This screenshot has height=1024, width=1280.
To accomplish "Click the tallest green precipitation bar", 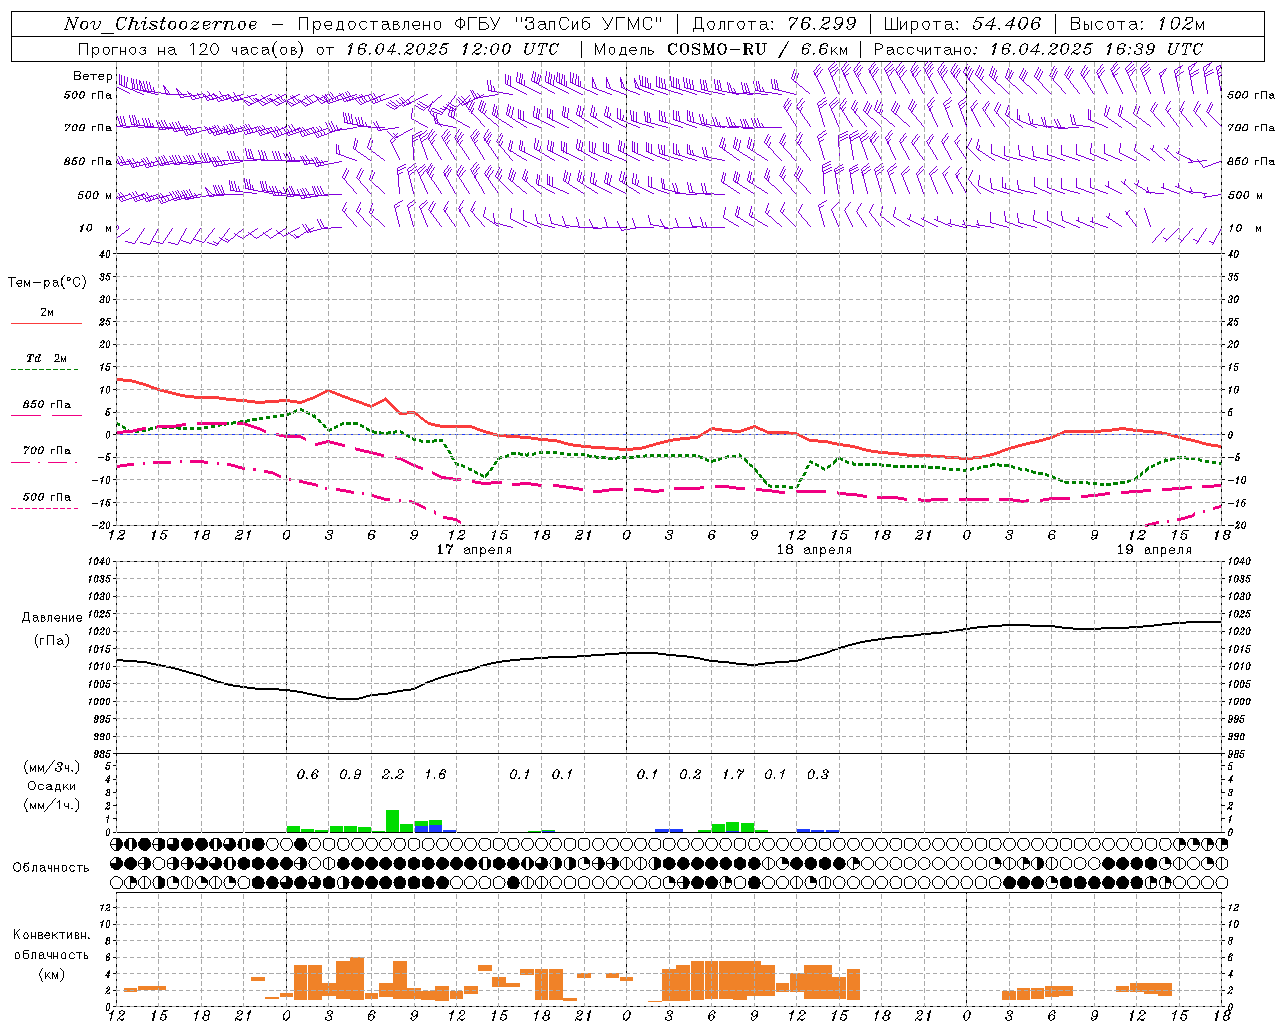I will point(392,820).
